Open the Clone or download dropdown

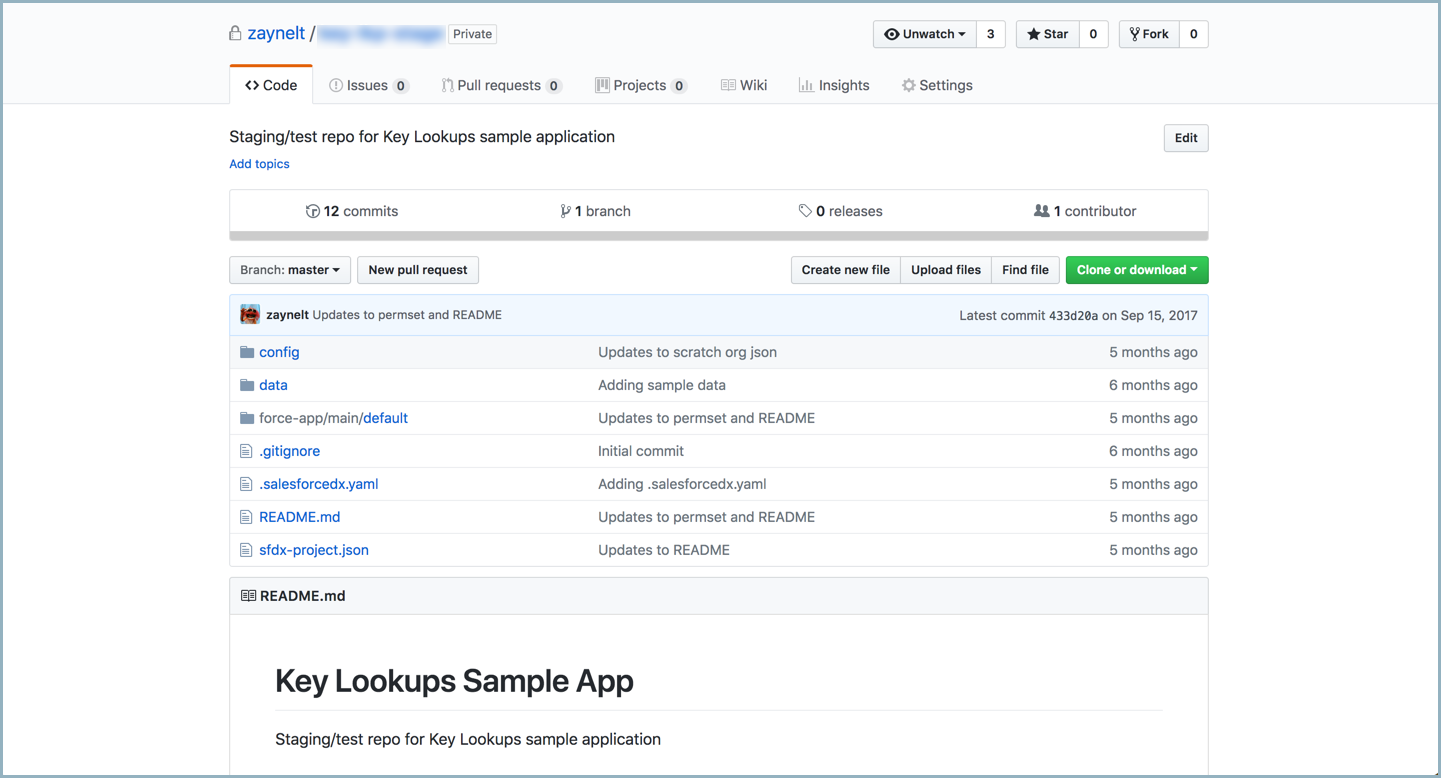[1136, 270]
